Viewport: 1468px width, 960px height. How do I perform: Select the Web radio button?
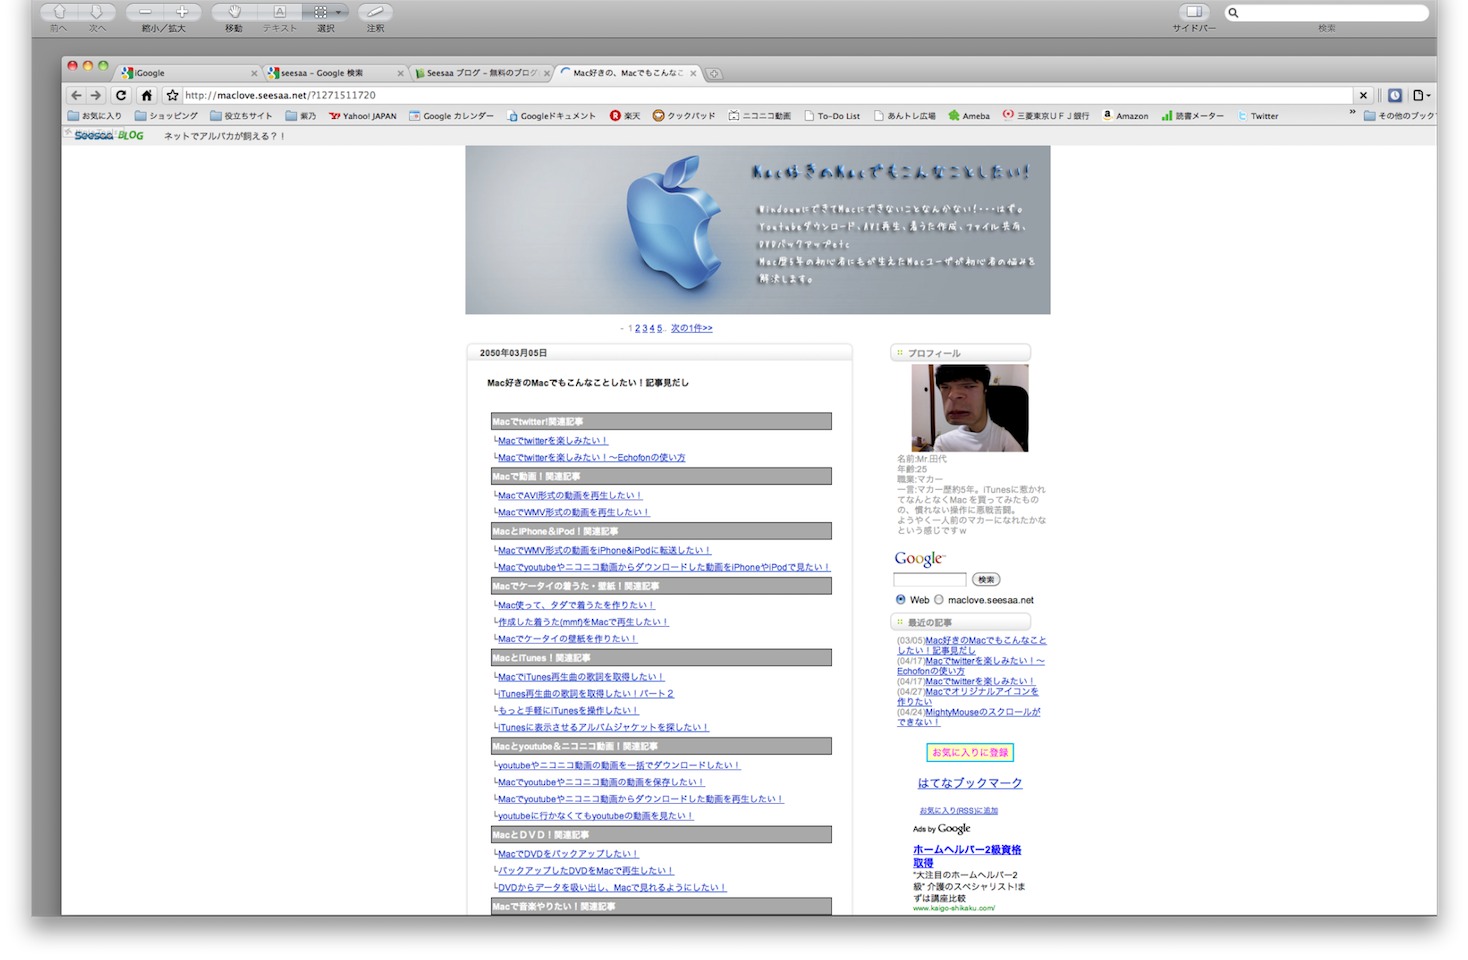coord(901,600)
